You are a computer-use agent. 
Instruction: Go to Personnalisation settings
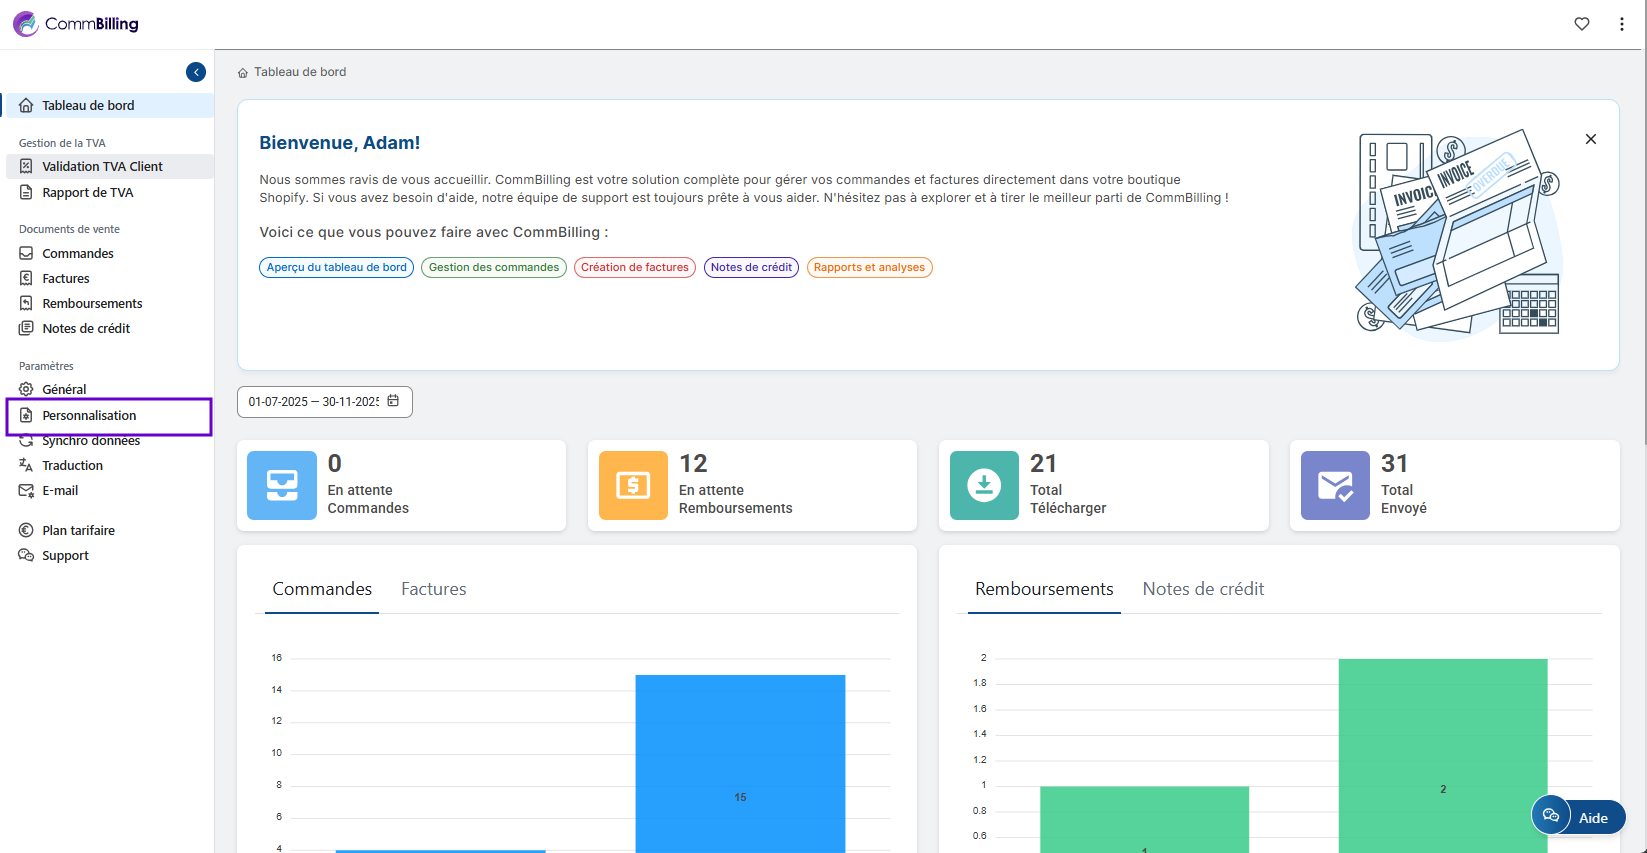click(89, 416)
